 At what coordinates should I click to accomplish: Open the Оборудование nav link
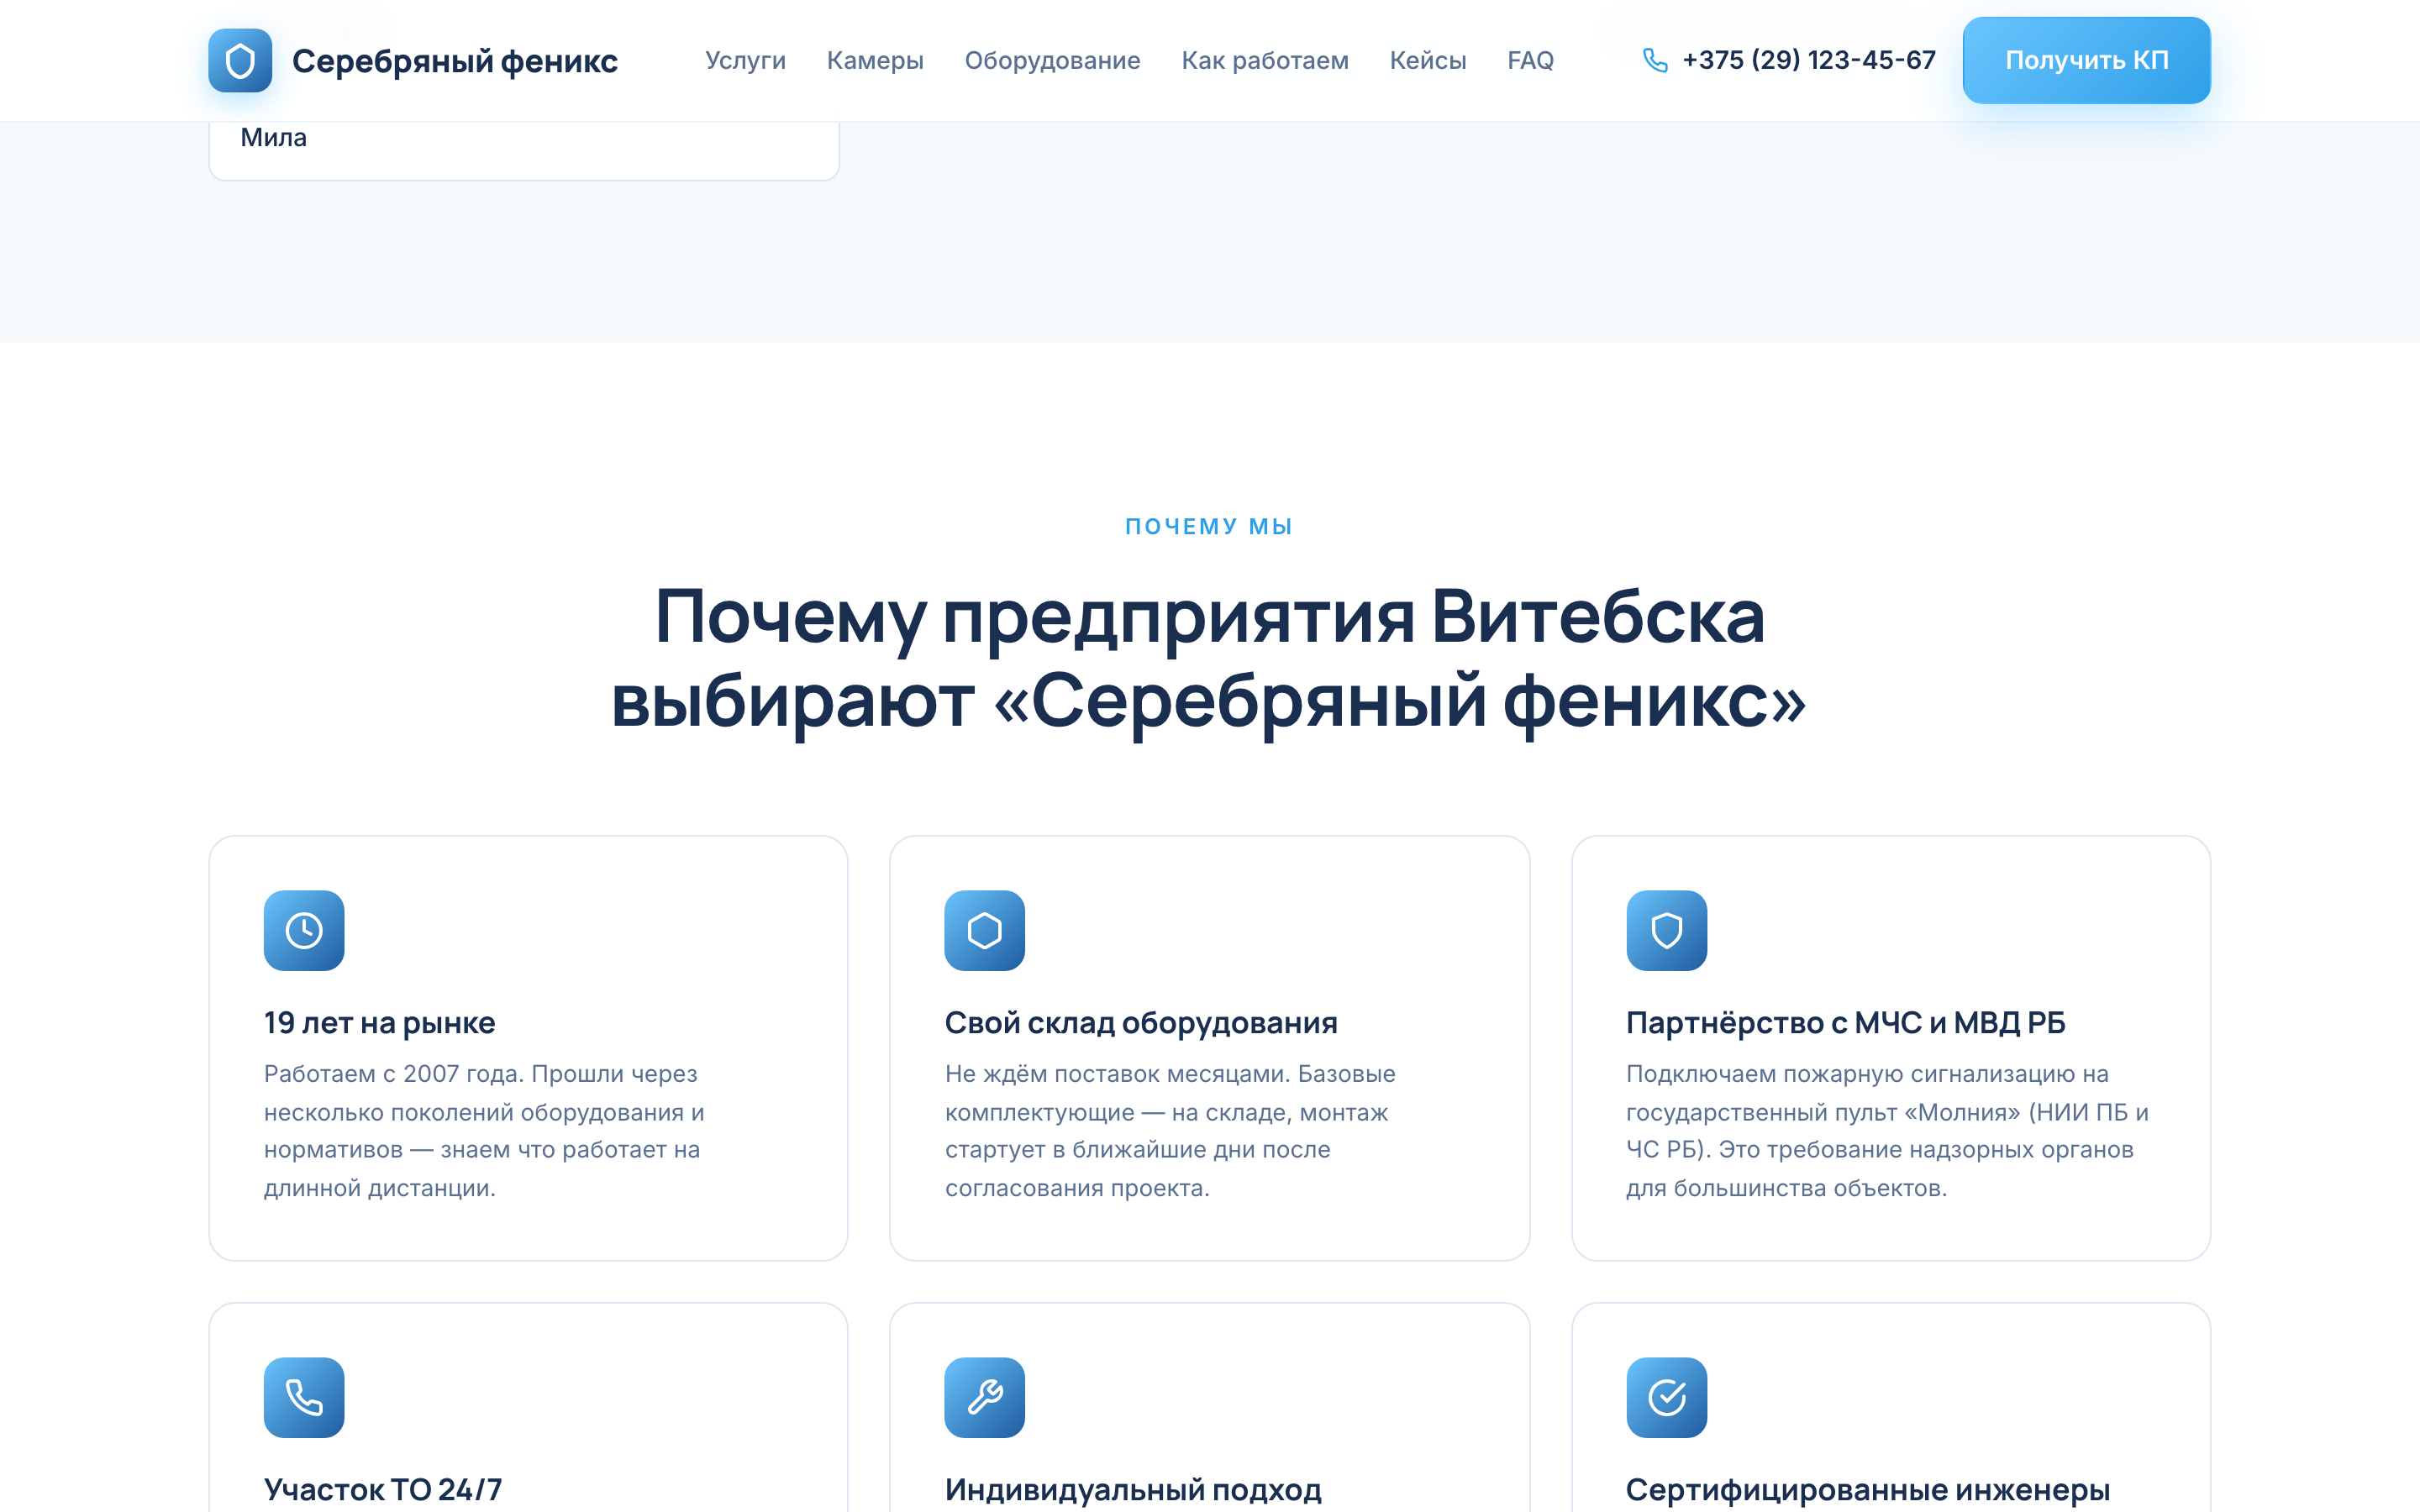[x=1052, y=60]
